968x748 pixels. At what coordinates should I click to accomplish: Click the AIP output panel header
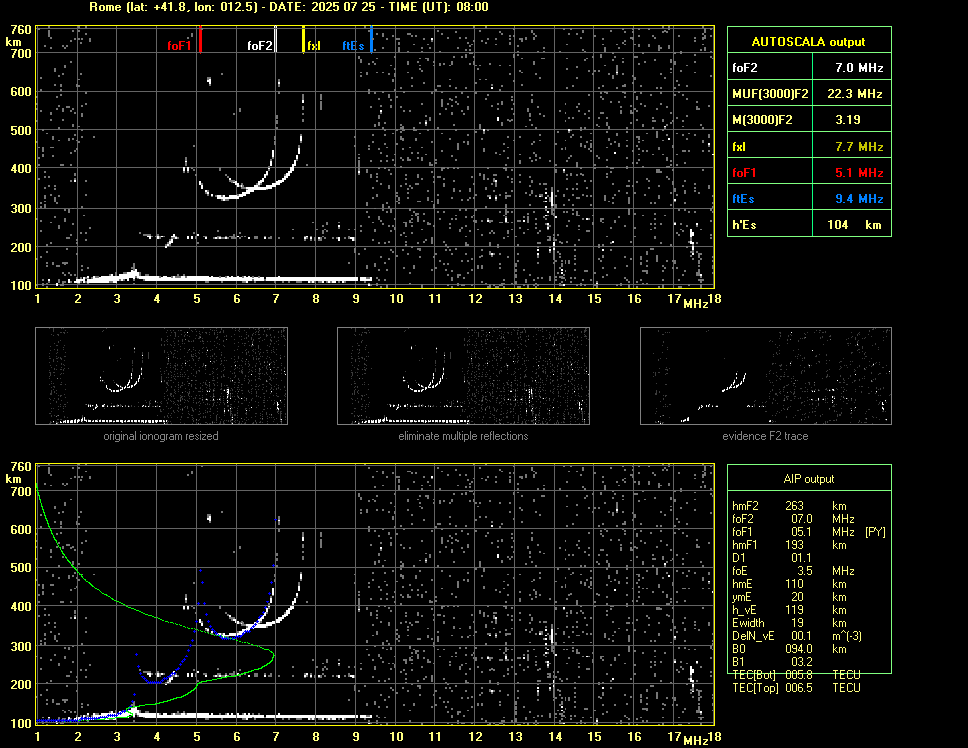(809, 479)
